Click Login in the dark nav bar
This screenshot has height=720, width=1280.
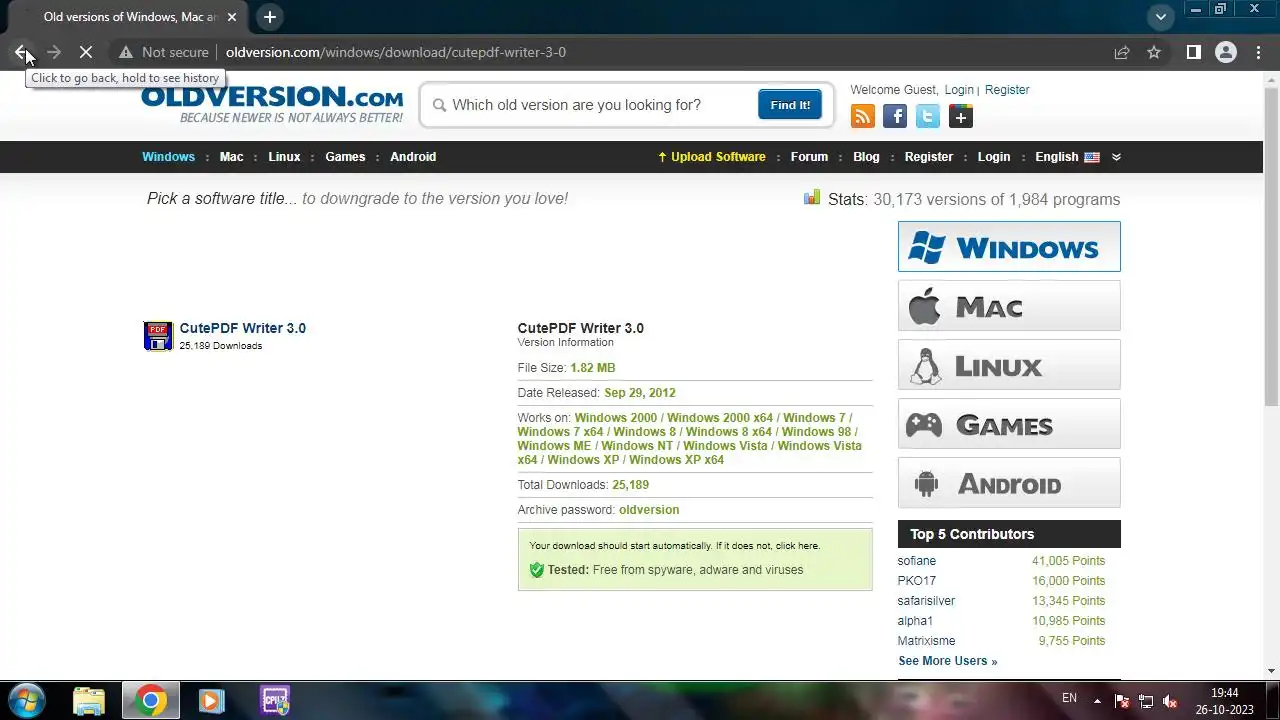click(x=994, y=157)
